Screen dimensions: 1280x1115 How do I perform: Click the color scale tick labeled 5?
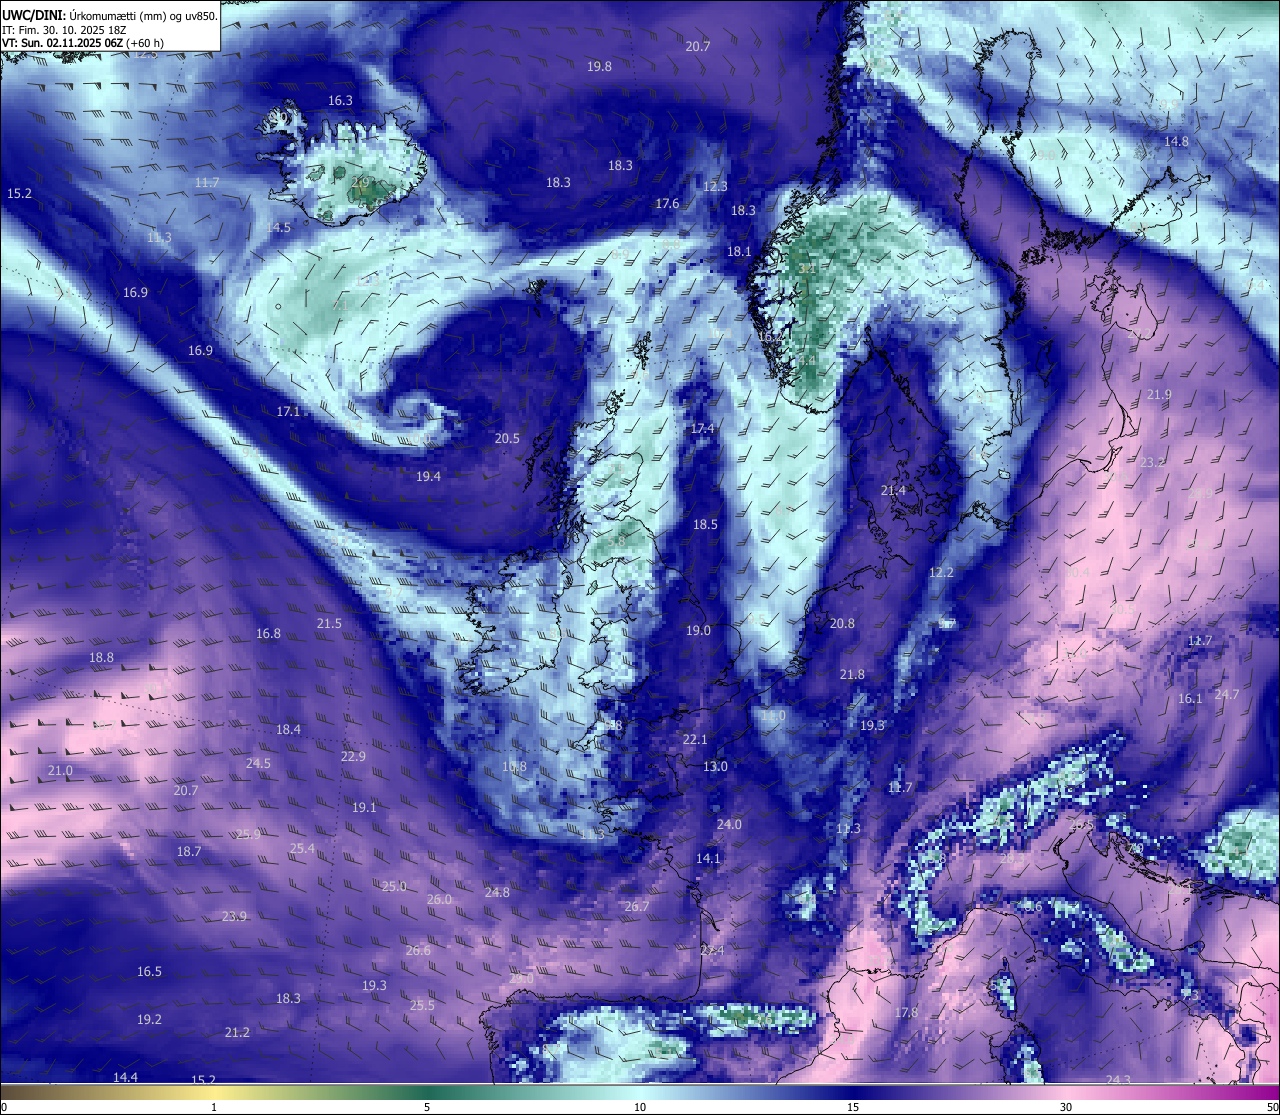[427, 1107]
